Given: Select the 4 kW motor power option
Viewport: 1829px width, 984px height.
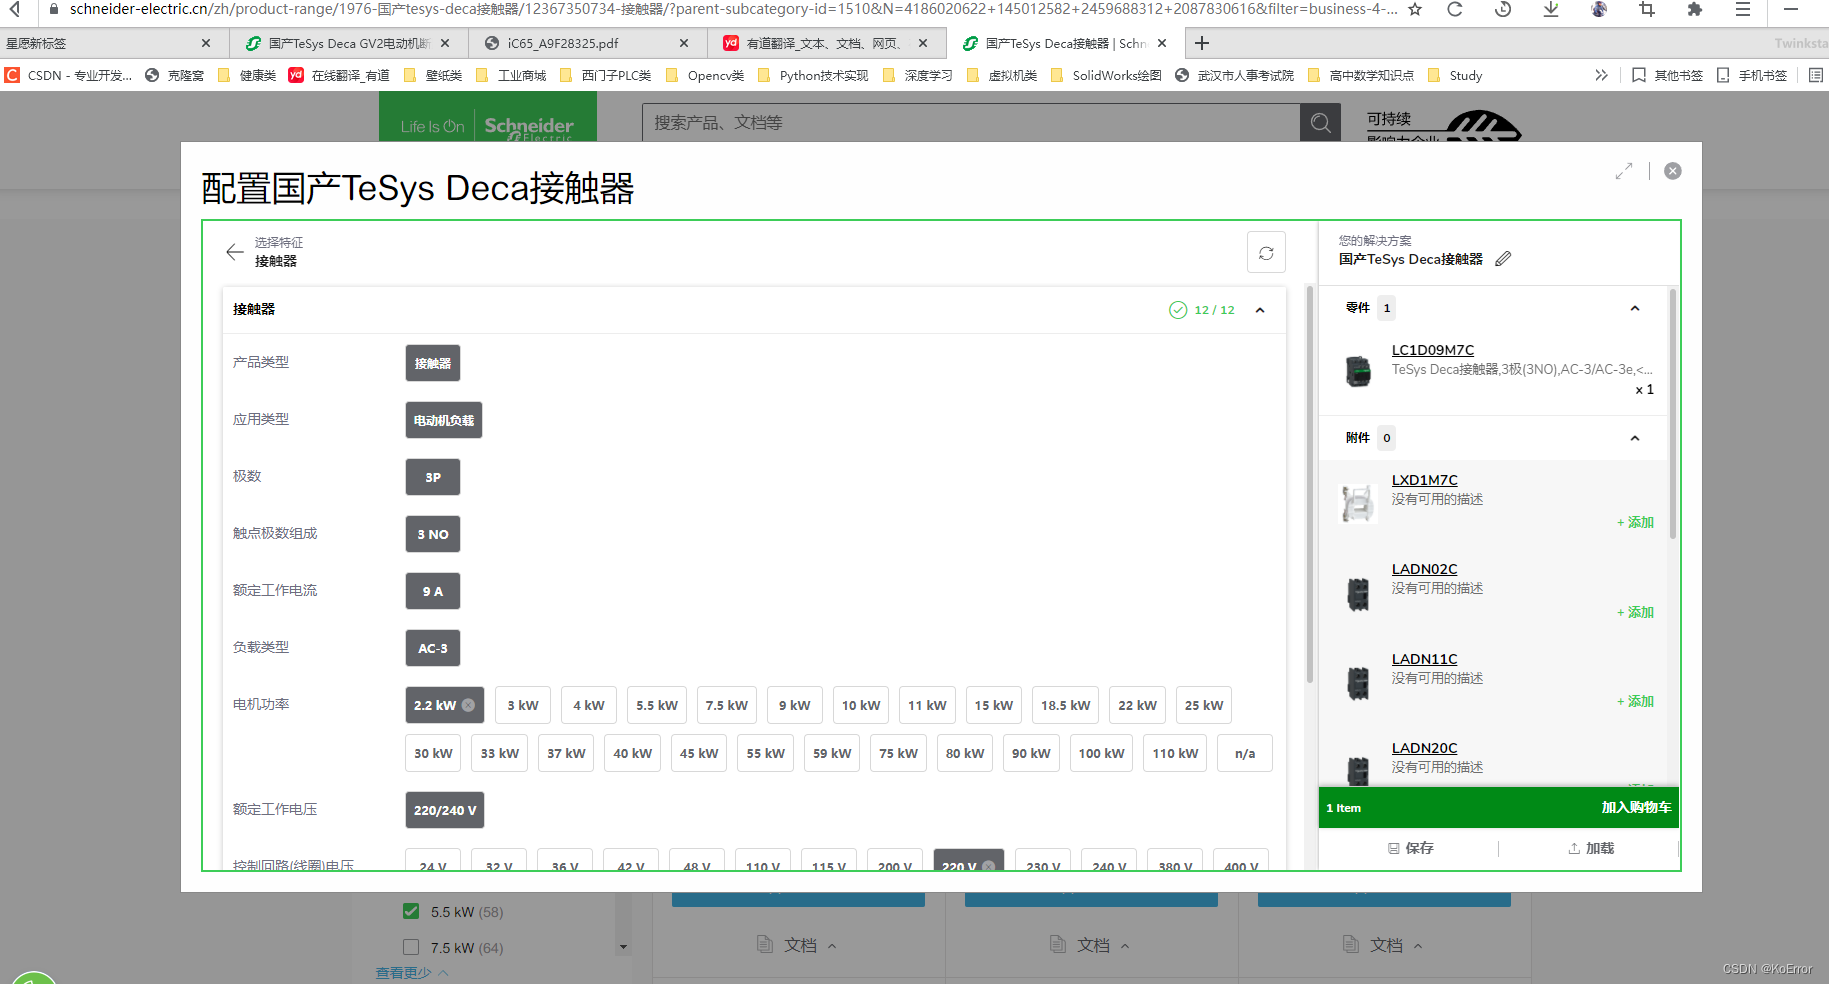Looking at the screenshot, I should pos(589,705).
